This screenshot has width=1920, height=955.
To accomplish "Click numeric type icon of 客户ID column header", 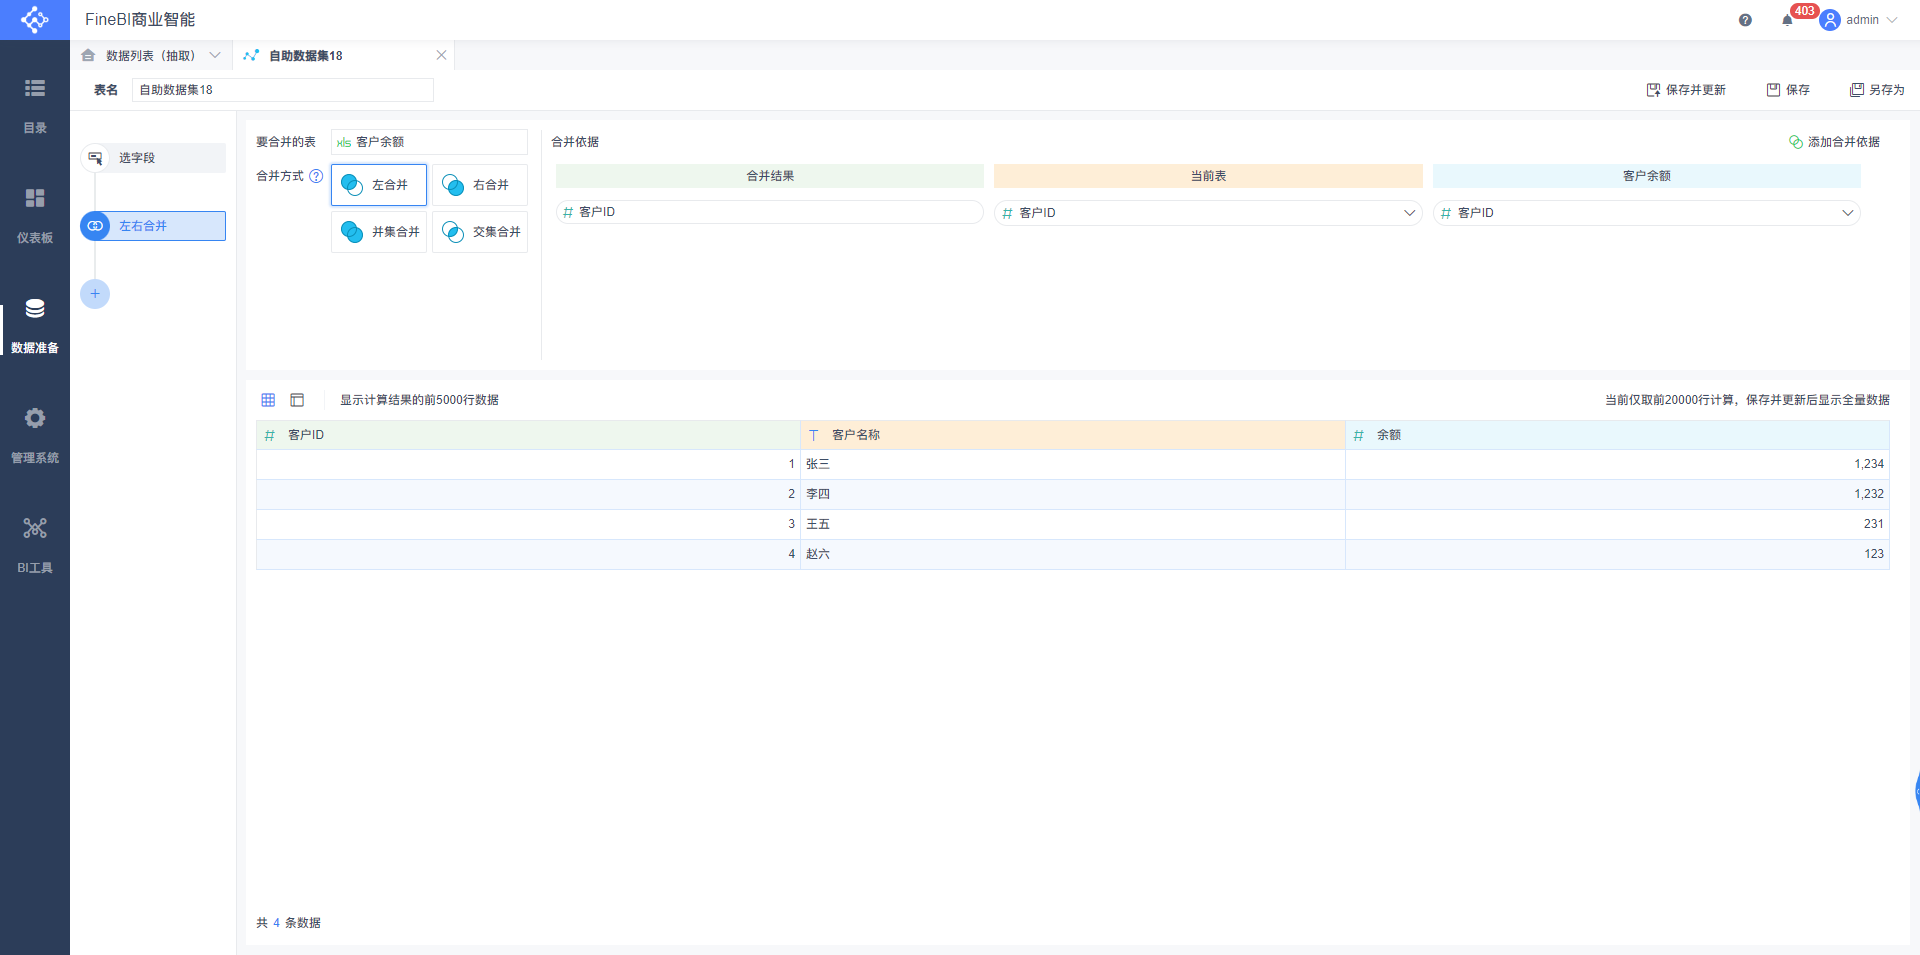I will (x=269, y=435).
